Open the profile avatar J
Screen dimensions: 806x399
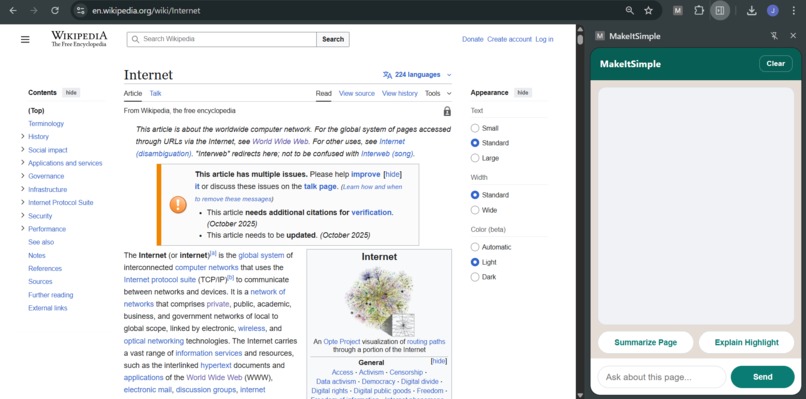tap(772, 10)
